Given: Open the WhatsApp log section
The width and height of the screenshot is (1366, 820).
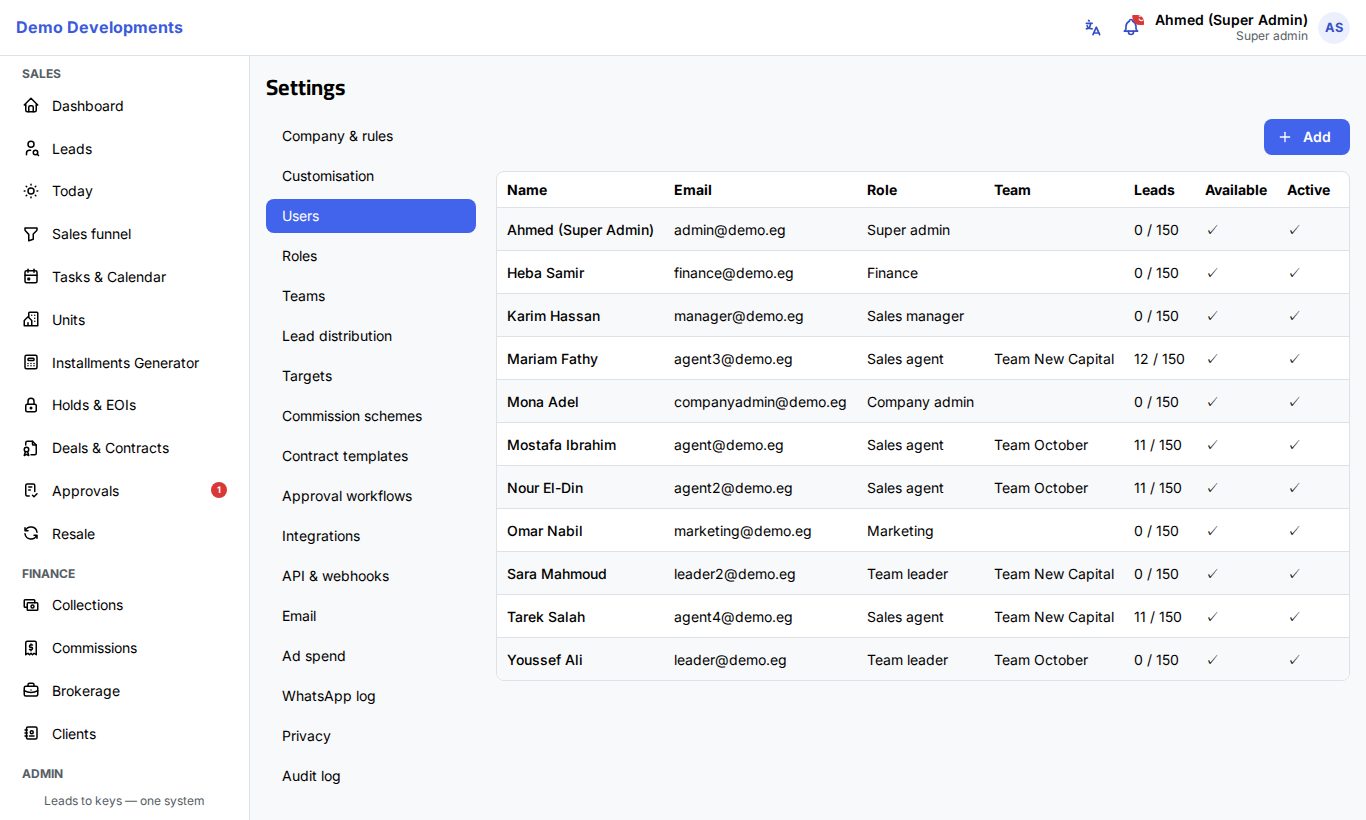Looking at the screenshot, I should (x=371, y=696).
